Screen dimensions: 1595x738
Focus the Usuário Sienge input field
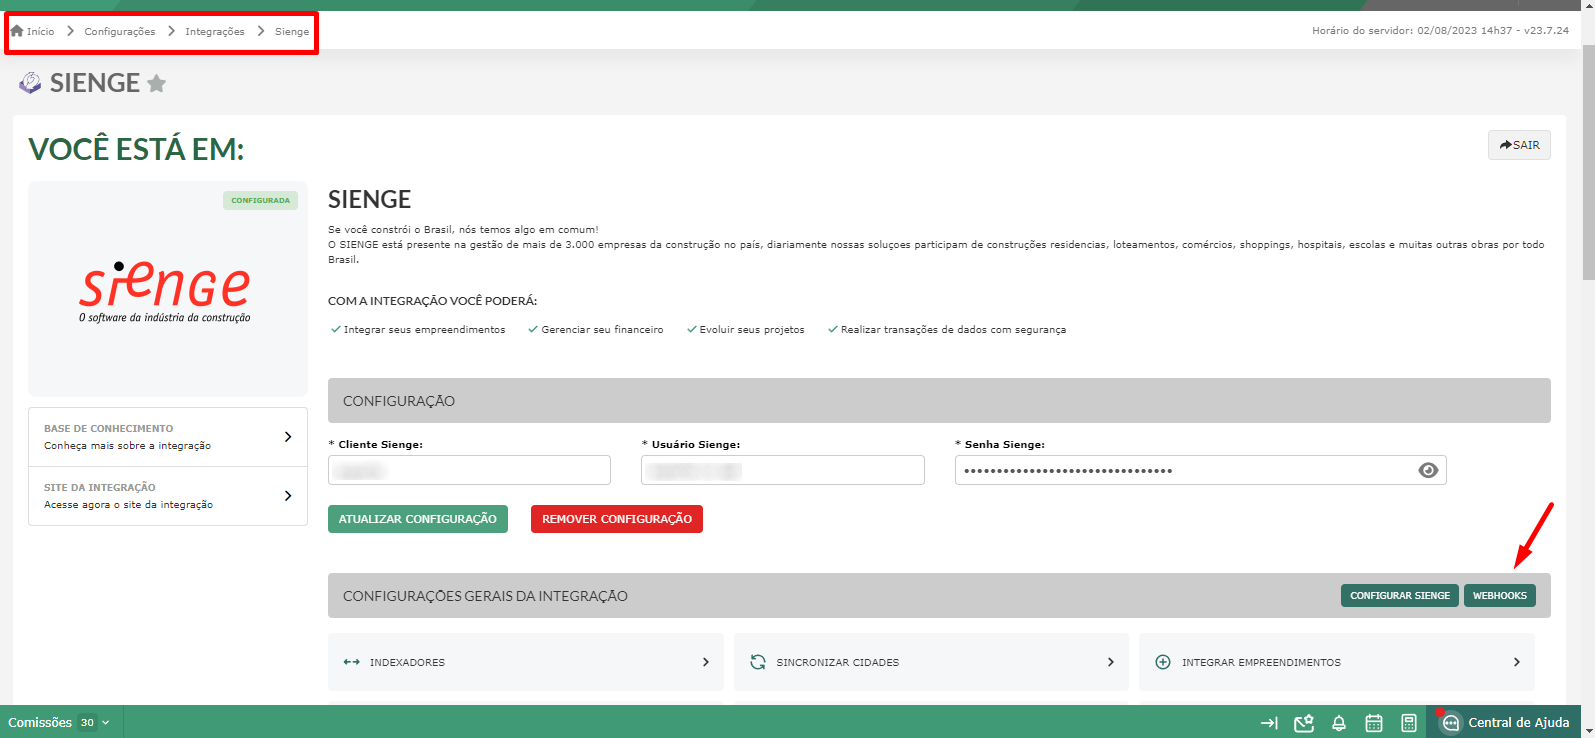coord(783,470)
